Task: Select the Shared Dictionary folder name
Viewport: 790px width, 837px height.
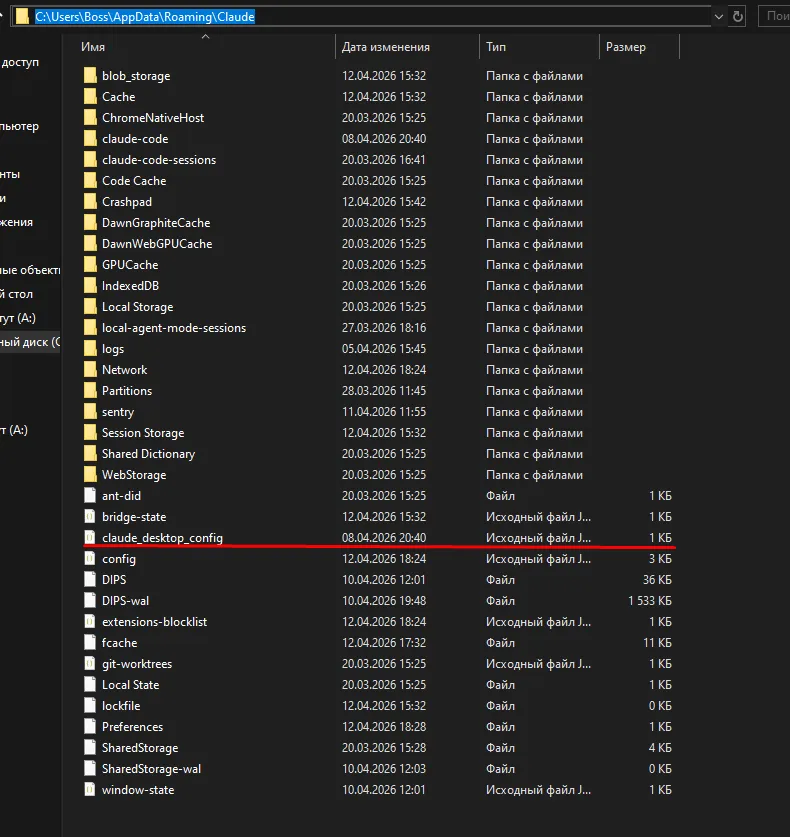Action: pyautogui.click(x=148, y=454)
